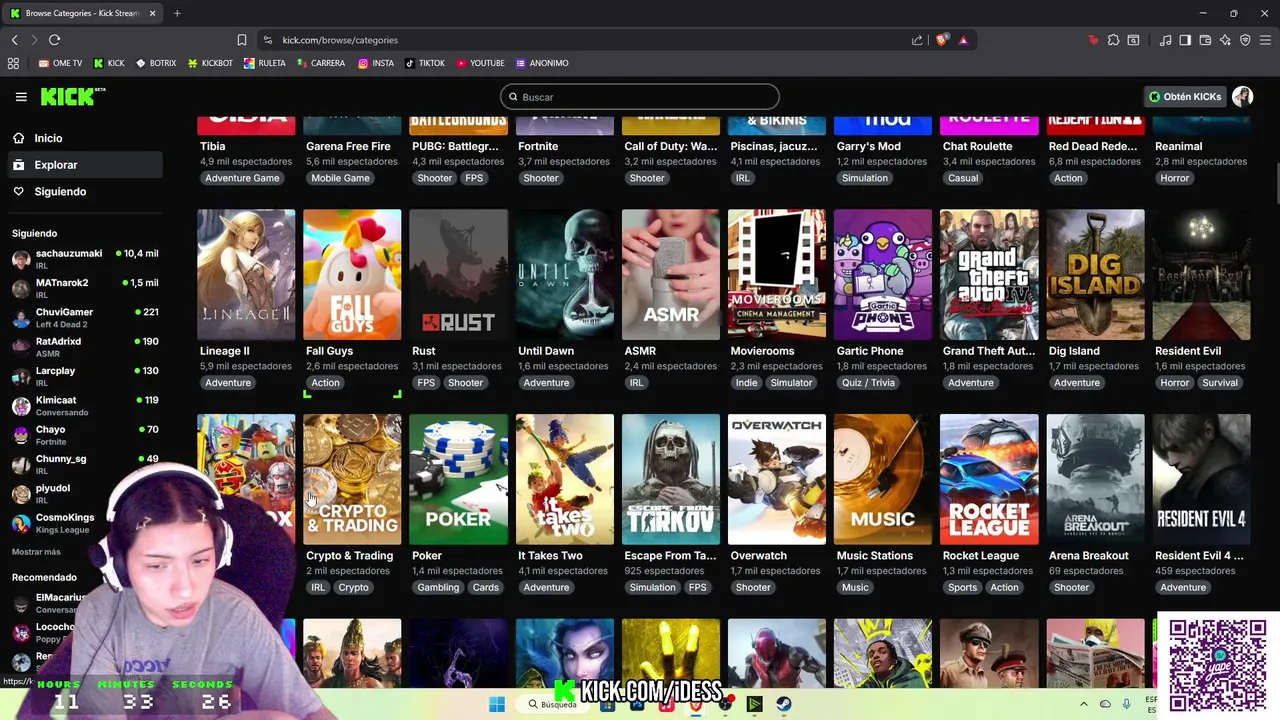Open the browser extensions puzzle icon
The height and width of the screenshot is (720, 1280).
click(x=1113, y=40)
